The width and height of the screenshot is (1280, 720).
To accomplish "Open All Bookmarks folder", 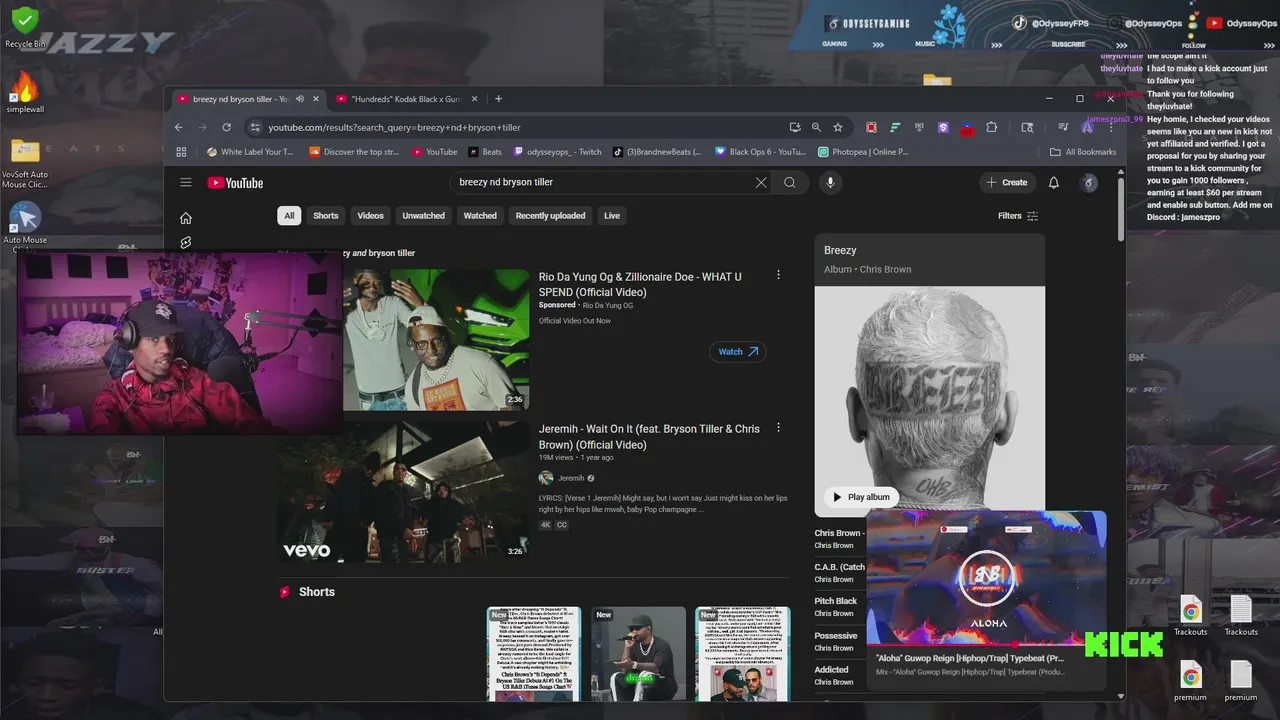I will pos(1083,152).
